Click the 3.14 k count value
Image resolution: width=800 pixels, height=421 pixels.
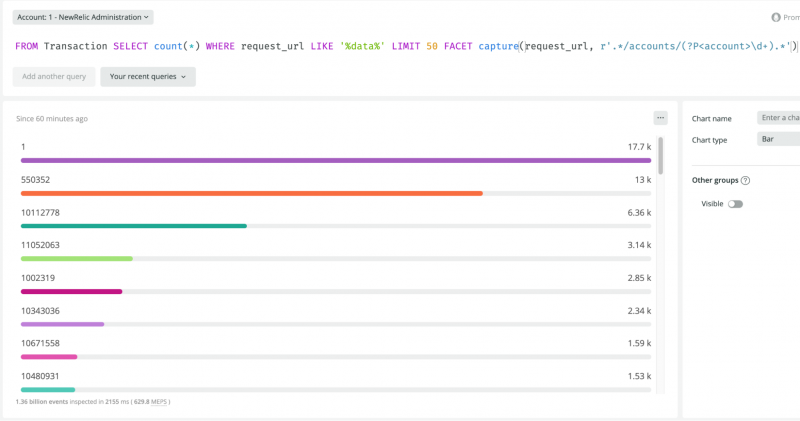tap(639, 245)
